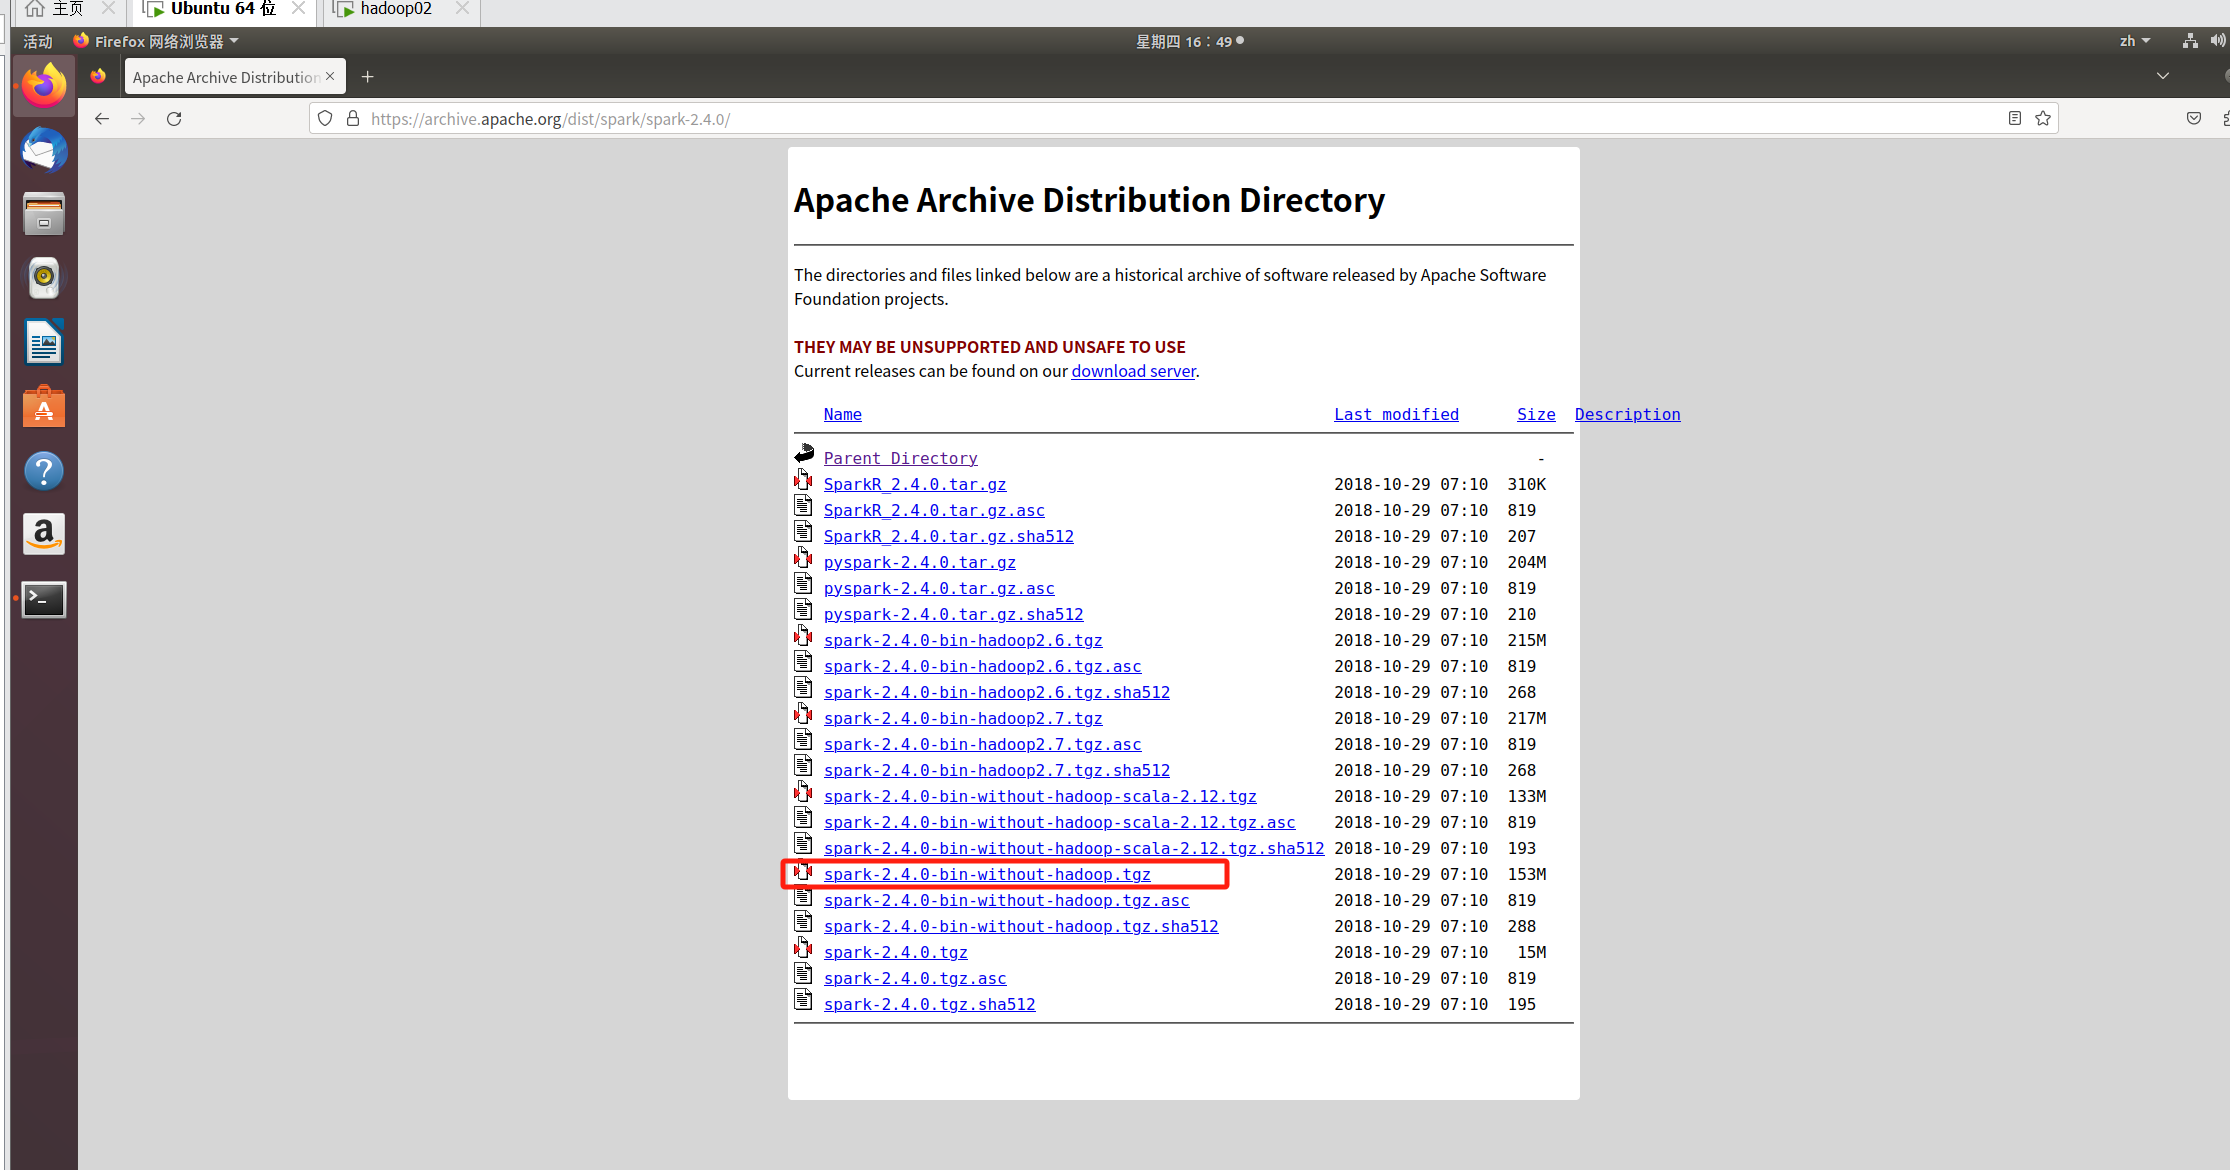The image size is (2230, 1170).
Task: Expand the list all tabs chevron
Action: [x=2163, y=77]
